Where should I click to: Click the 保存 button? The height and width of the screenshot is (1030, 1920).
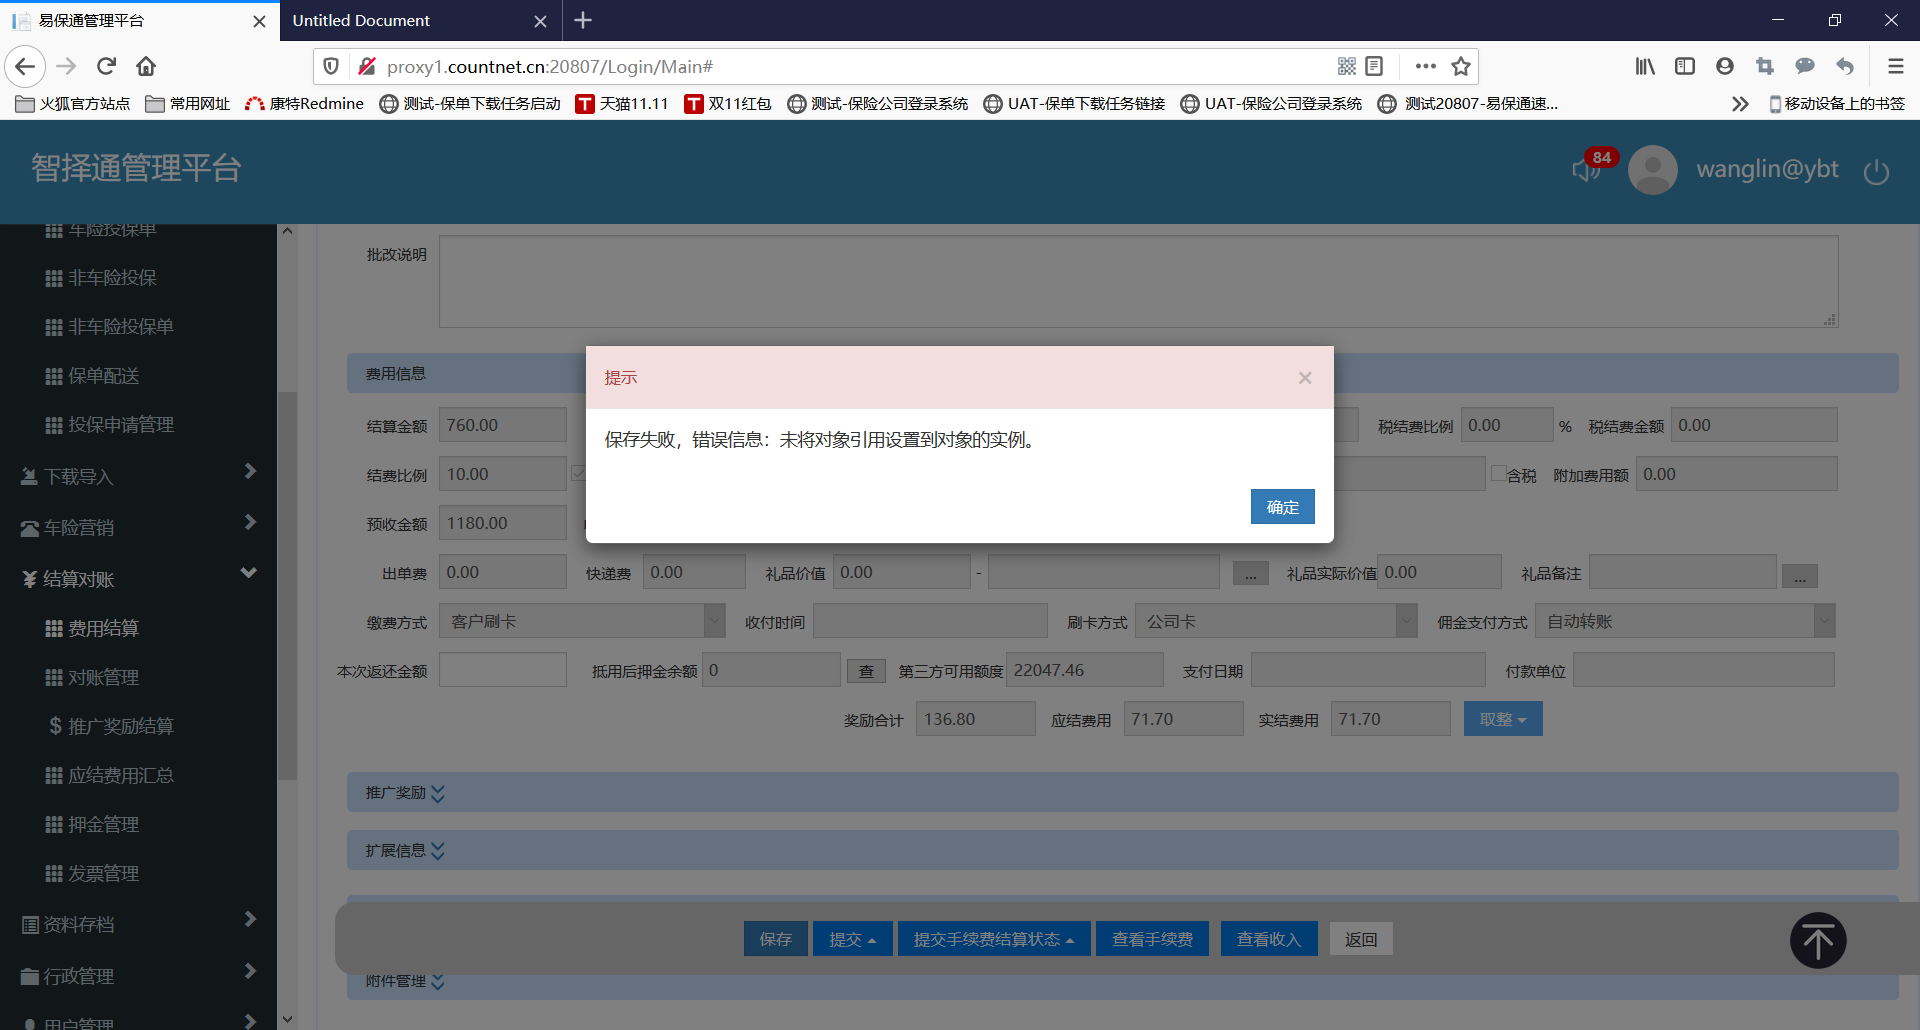[x=775, y=939]
